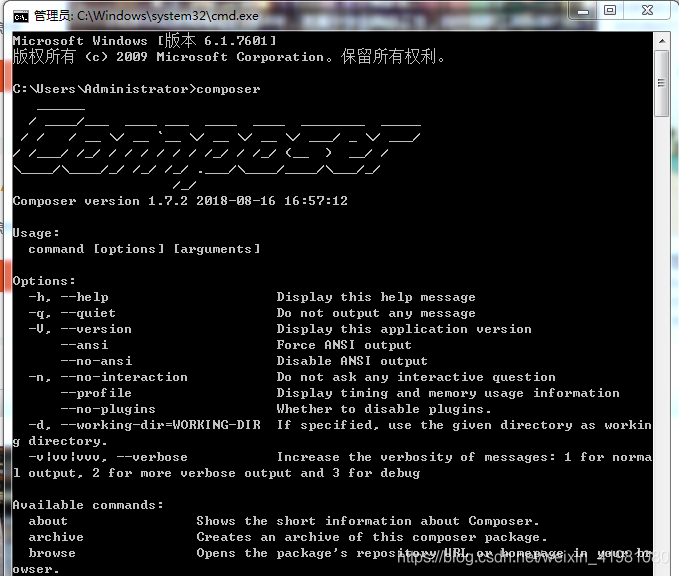This screenshot has height=576, width=679.
Task: Click the cmd.exe window title text
Action: coord(146,16)
